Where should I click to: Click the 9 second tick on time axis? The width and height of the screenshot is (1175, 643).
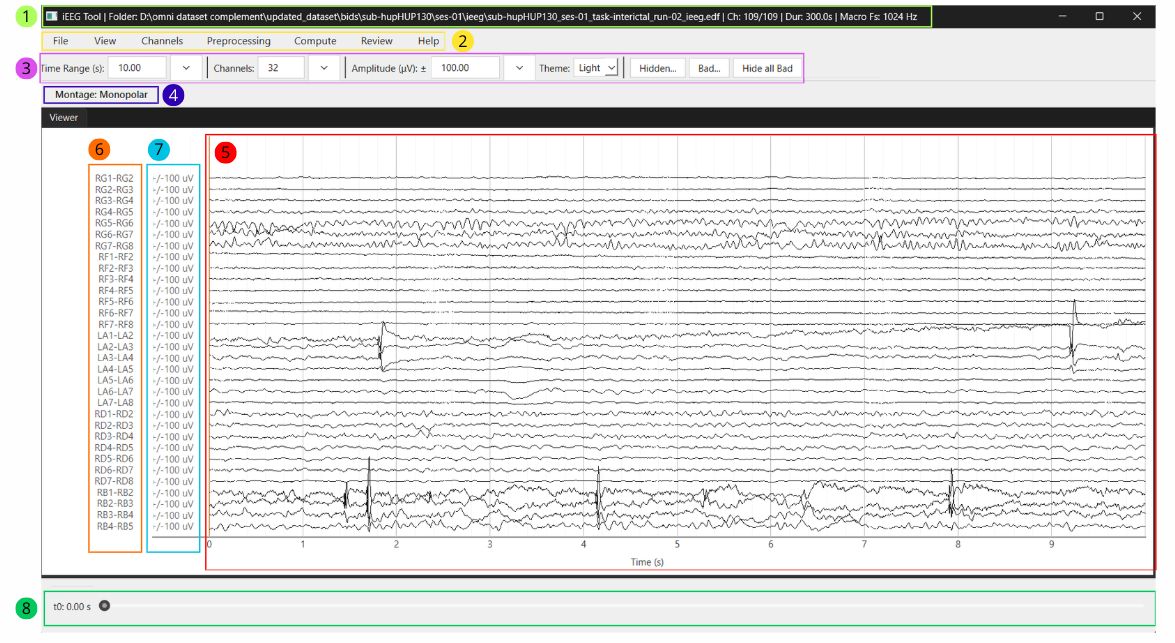(1051, 545)
